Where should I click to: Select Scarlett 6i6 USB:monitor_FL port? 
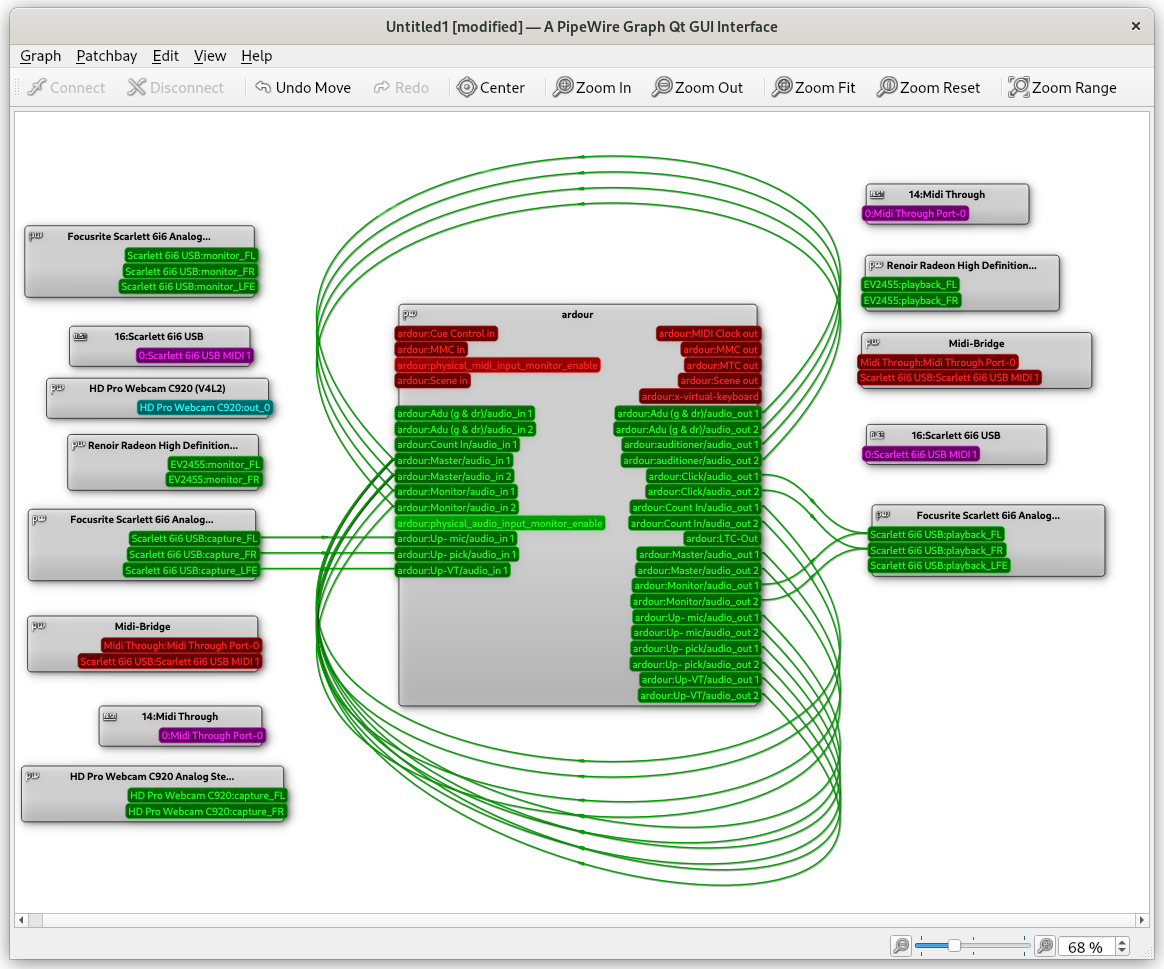click(x=191, y=255)
